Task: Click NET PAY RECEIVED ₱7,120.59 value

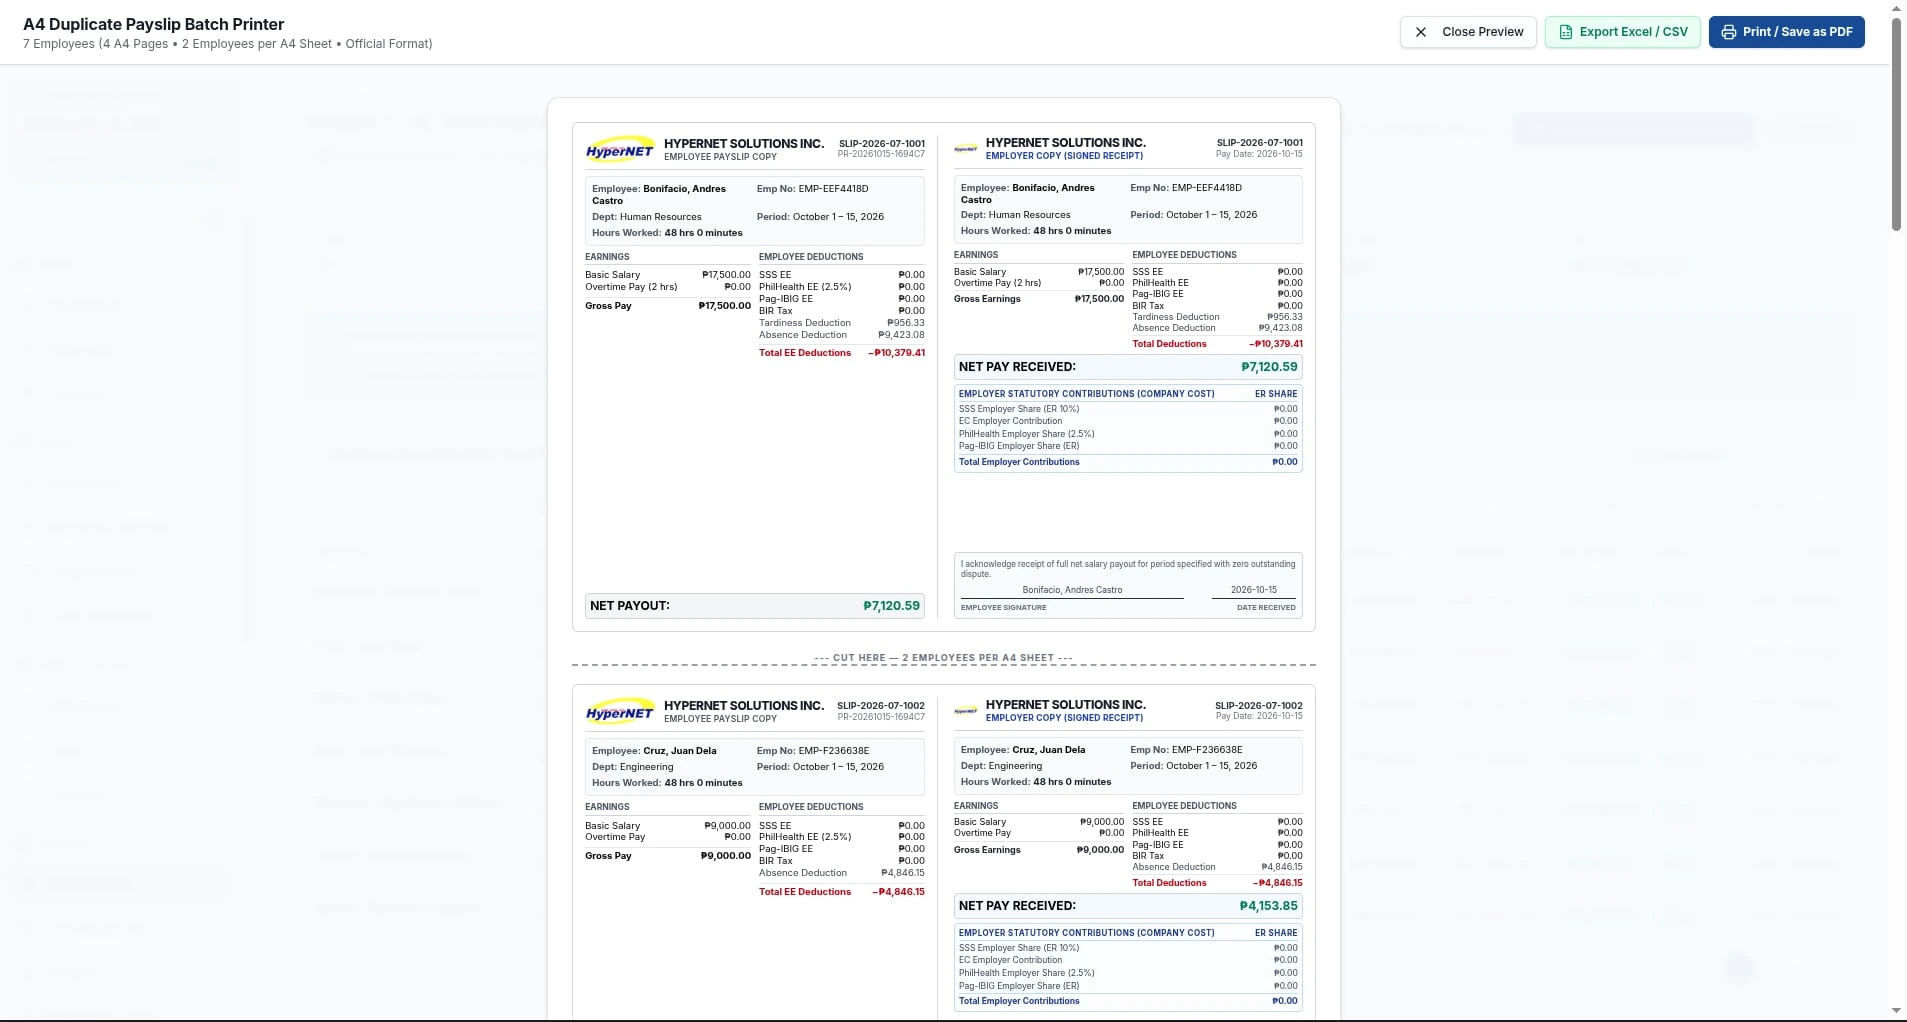Action: [x=1269, y=367]
